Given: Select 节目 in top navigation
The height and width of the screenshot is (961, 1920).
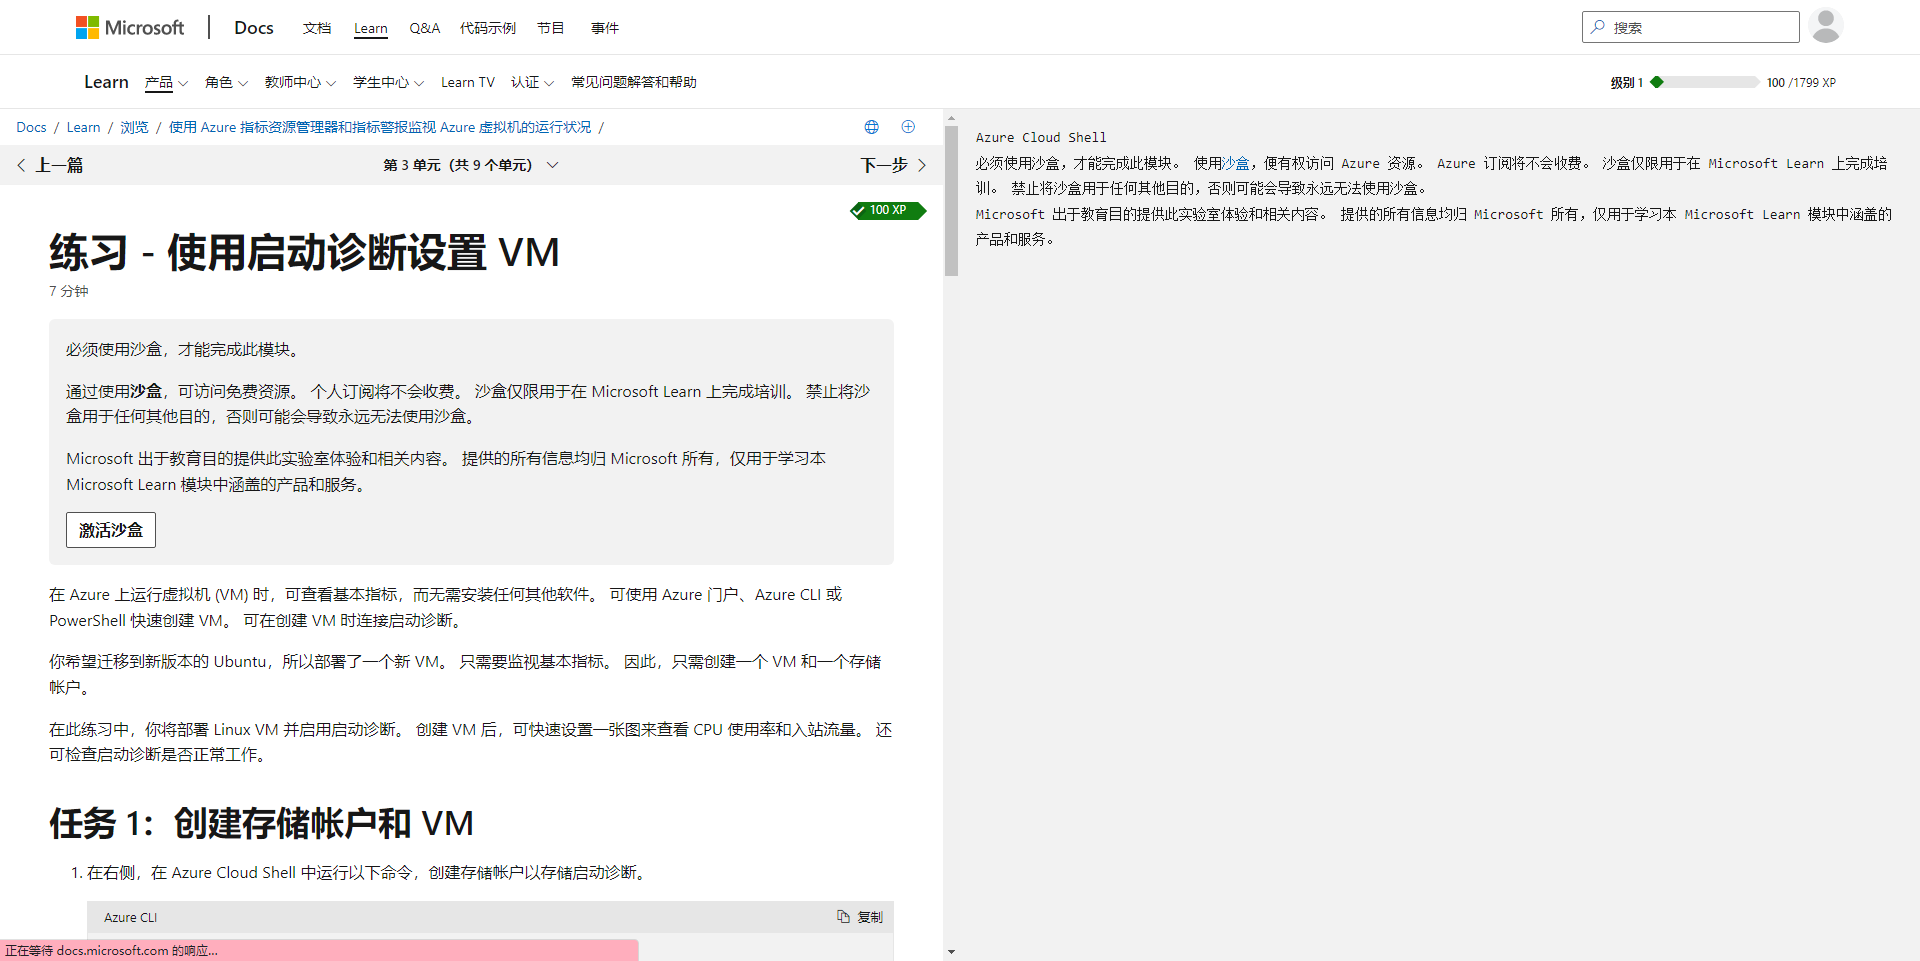Looking at the screenshot, I should (551, 28).
